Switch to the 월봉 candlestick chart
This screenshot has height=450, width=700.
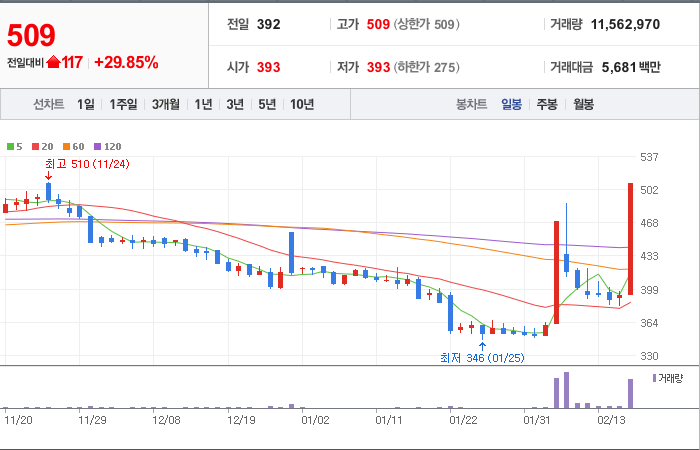click(x=583, y=104)
